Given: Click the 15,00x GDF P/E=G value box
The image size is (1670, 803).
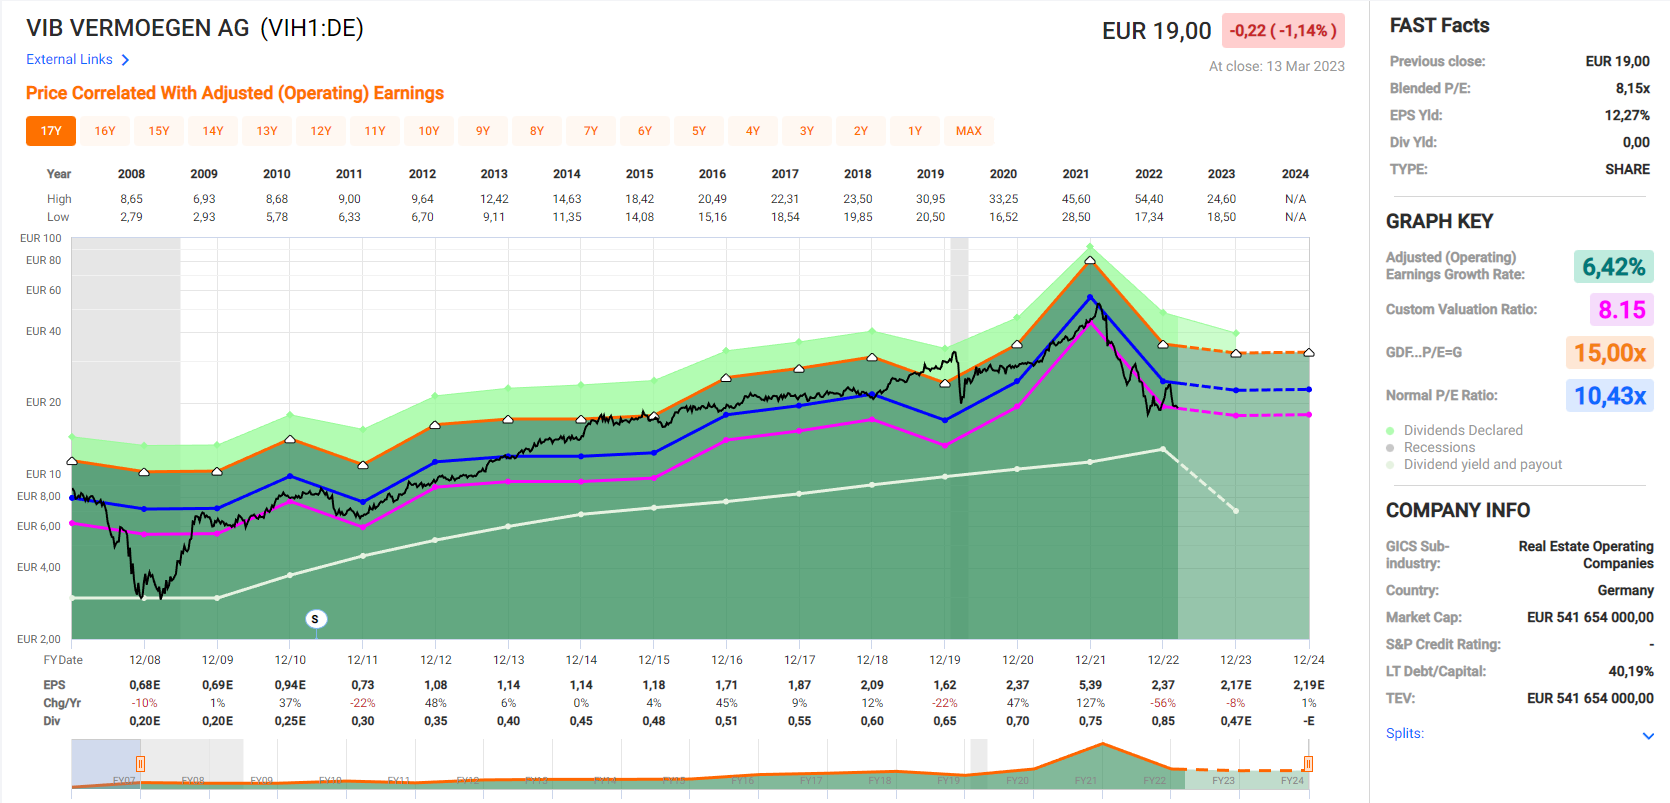Looking at the screenshot, I should (1609, 353).
